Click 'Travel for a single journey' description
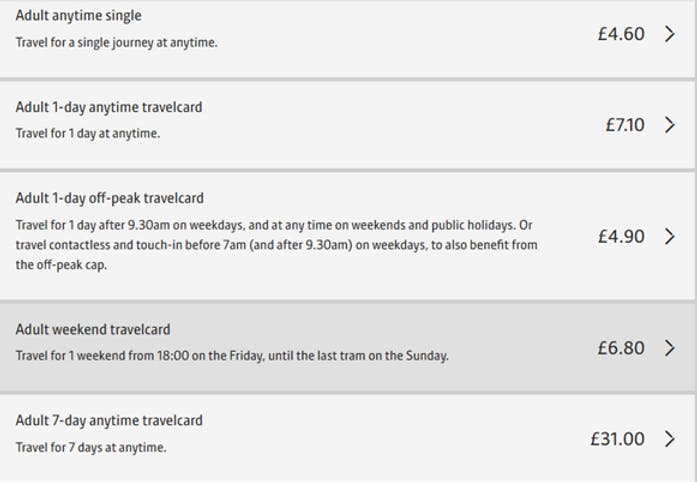Viewport: 697px width, 482px height. pos(116,43)
